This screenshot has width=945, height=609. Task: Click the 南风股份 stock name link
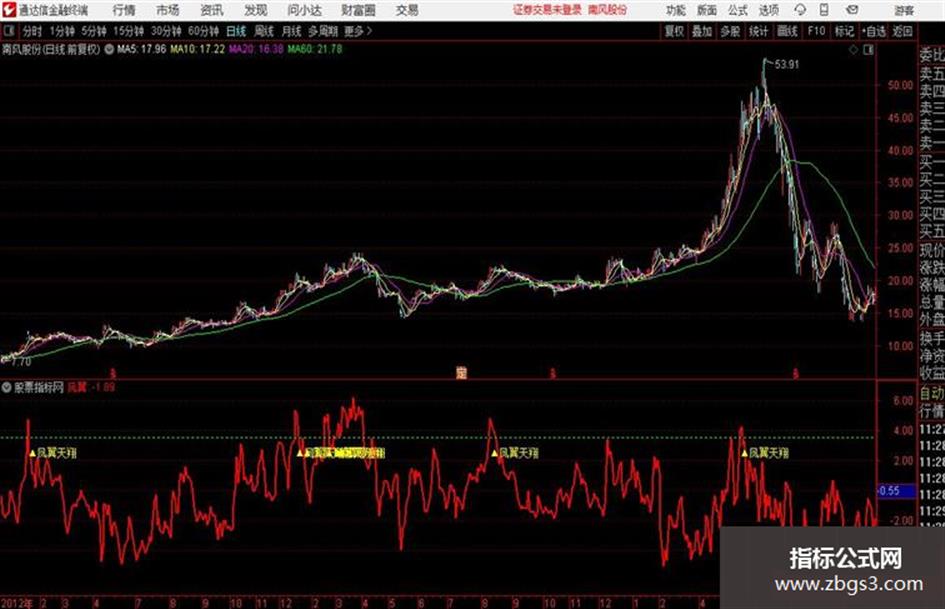pyautogui.click(x=608, y=10)
